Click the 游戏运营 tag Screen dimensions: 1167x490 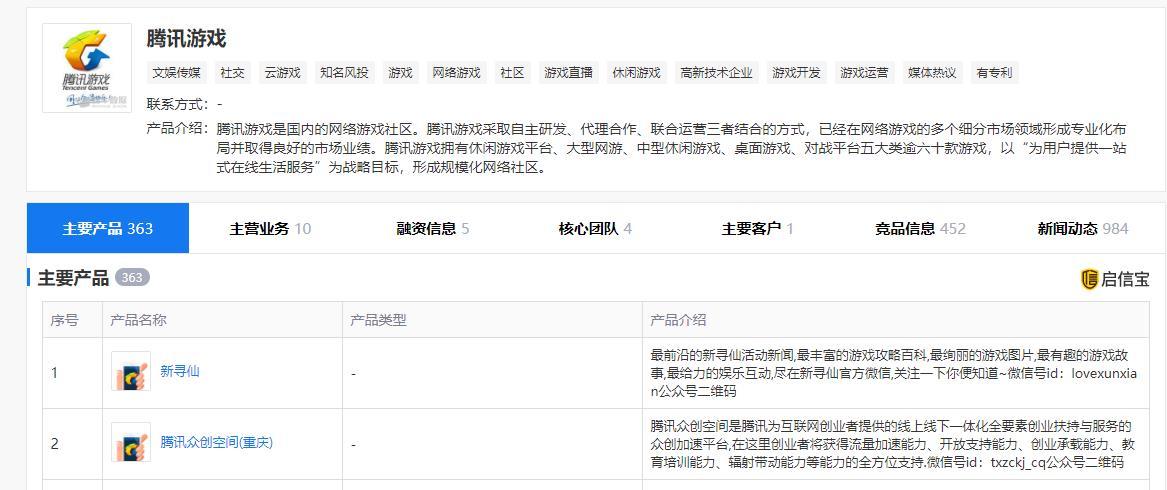tap(864, 72)
